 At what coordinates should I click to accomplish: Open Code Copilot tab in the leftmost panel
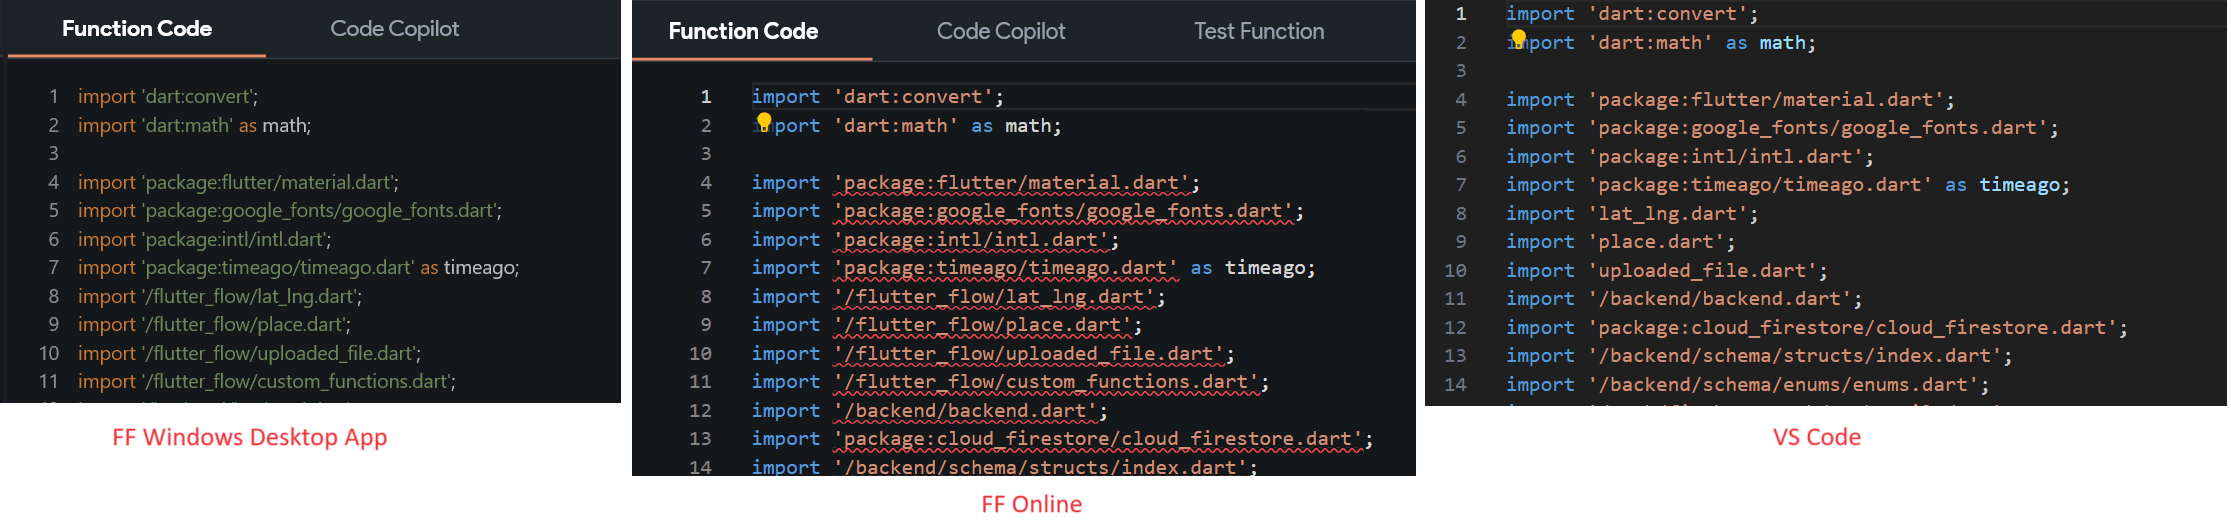tap(395, 29)
